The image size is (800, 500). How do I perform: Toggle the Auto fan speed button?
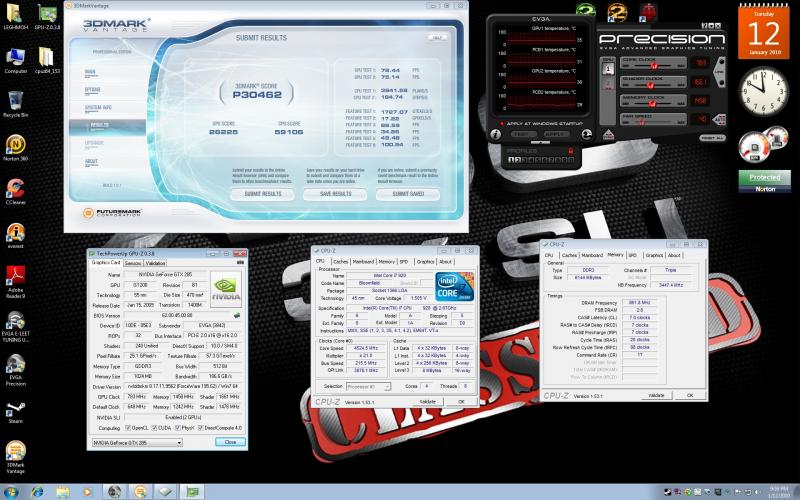point(720,120)
